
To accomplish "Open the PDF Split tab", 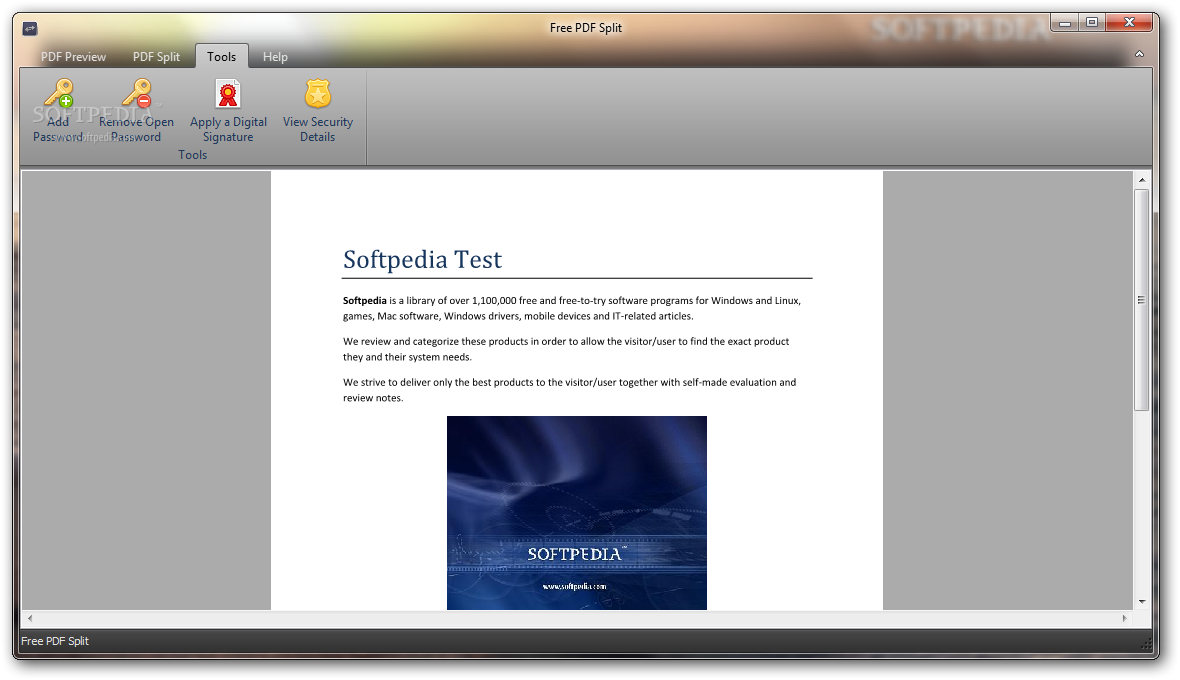I will tap(157, 56).
